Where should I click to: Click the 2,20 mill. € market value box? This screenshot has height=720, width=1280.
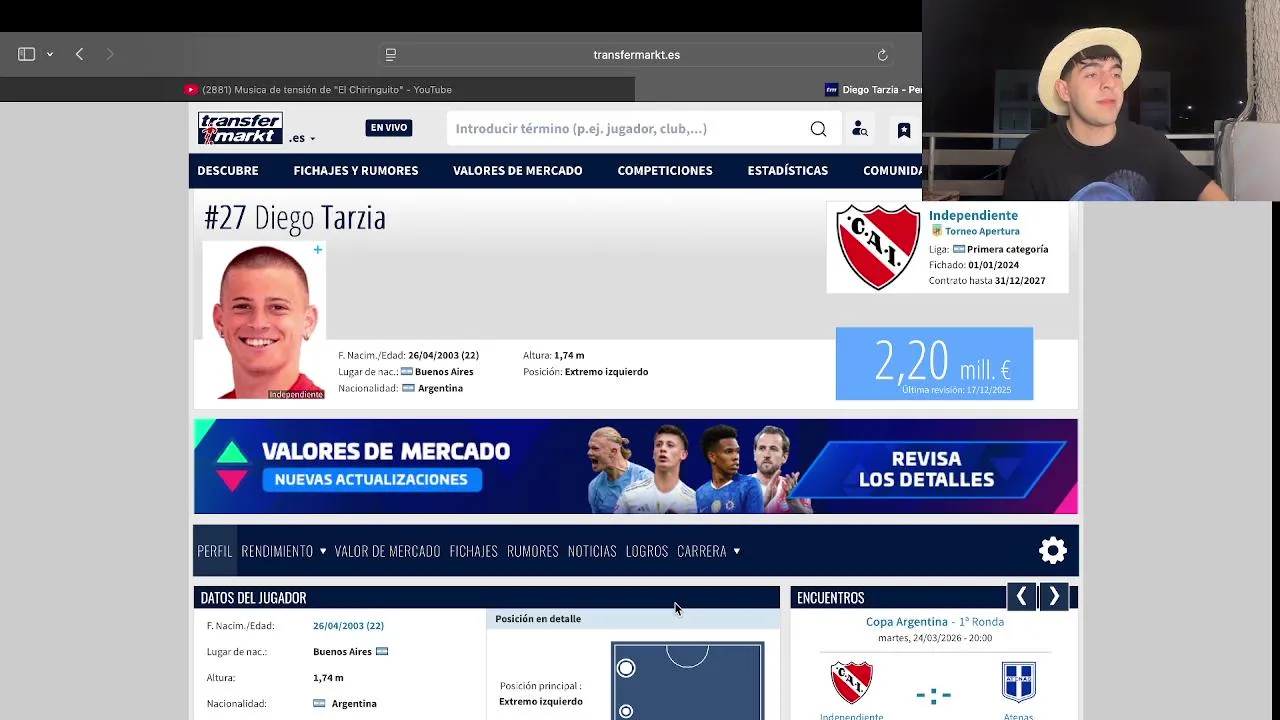[934, 364]
